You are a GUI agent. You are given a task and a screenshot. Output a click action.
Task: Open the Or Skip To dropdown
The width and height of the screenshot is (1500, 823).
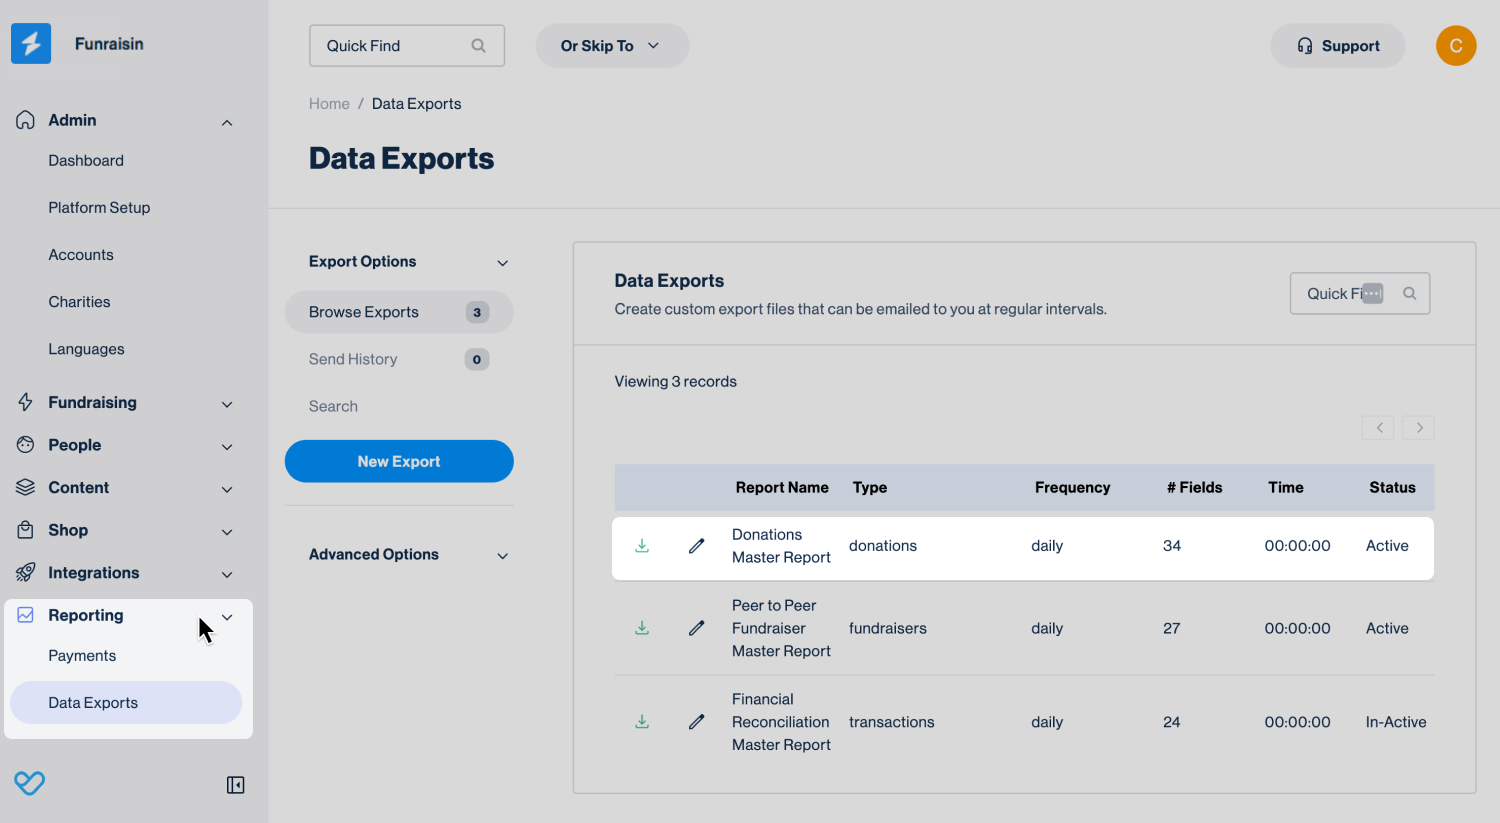(x=612, y=46)
